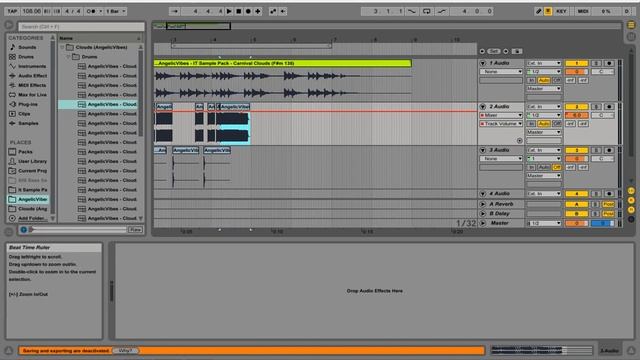Viewport: 640px width, 360px height.
Task: Switch to Arrangement view selector icon
Action: coord(631,25)
